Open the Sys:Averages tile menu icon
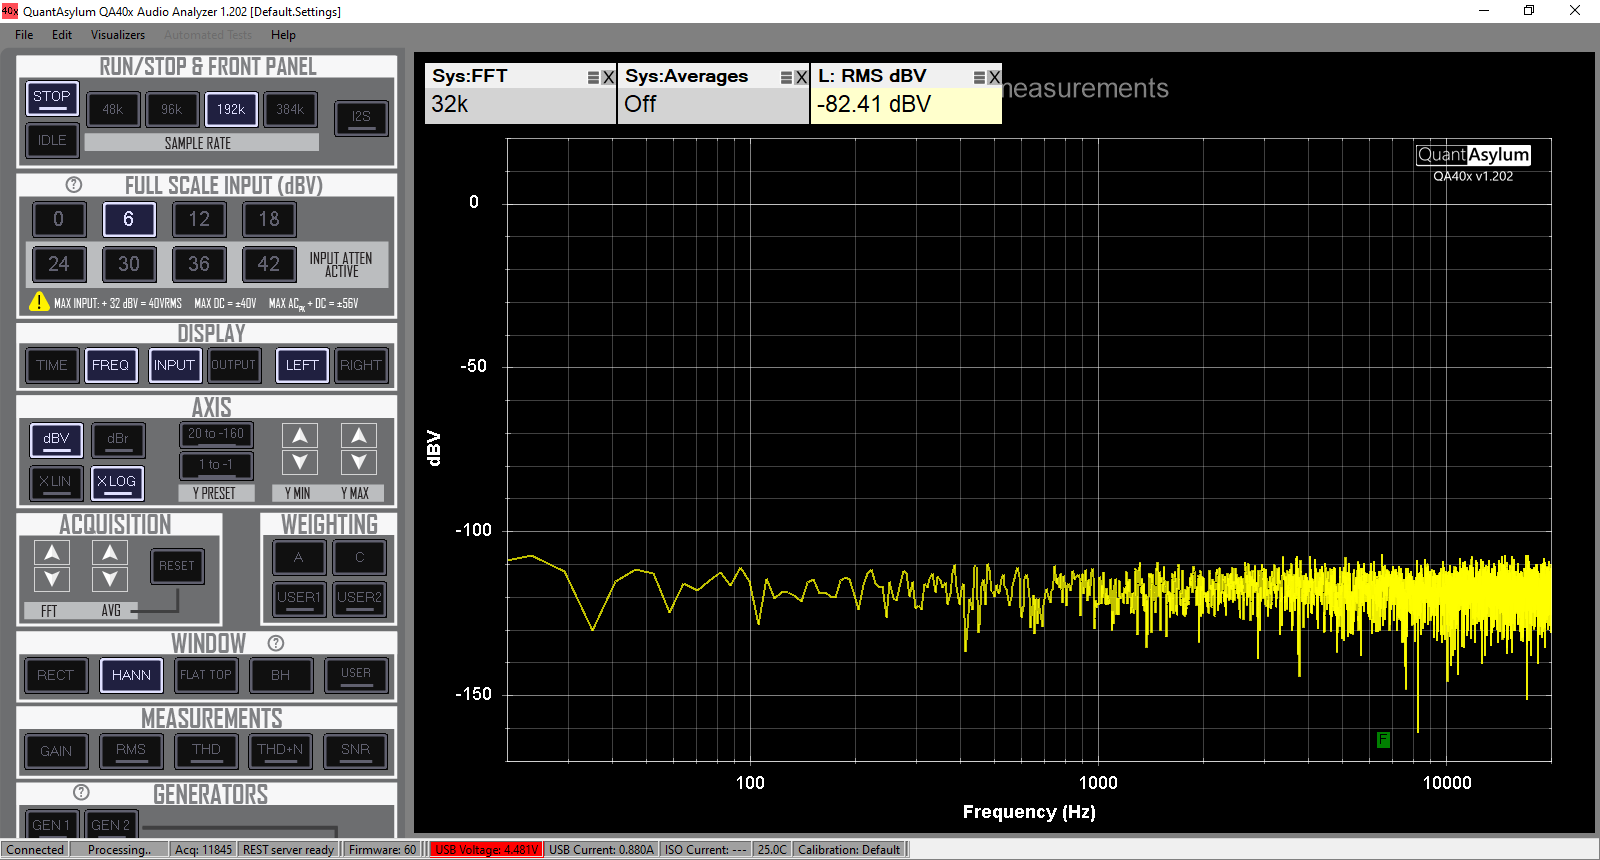The width and height of the screenshot is (1600, 860). [x=786, y=78]
